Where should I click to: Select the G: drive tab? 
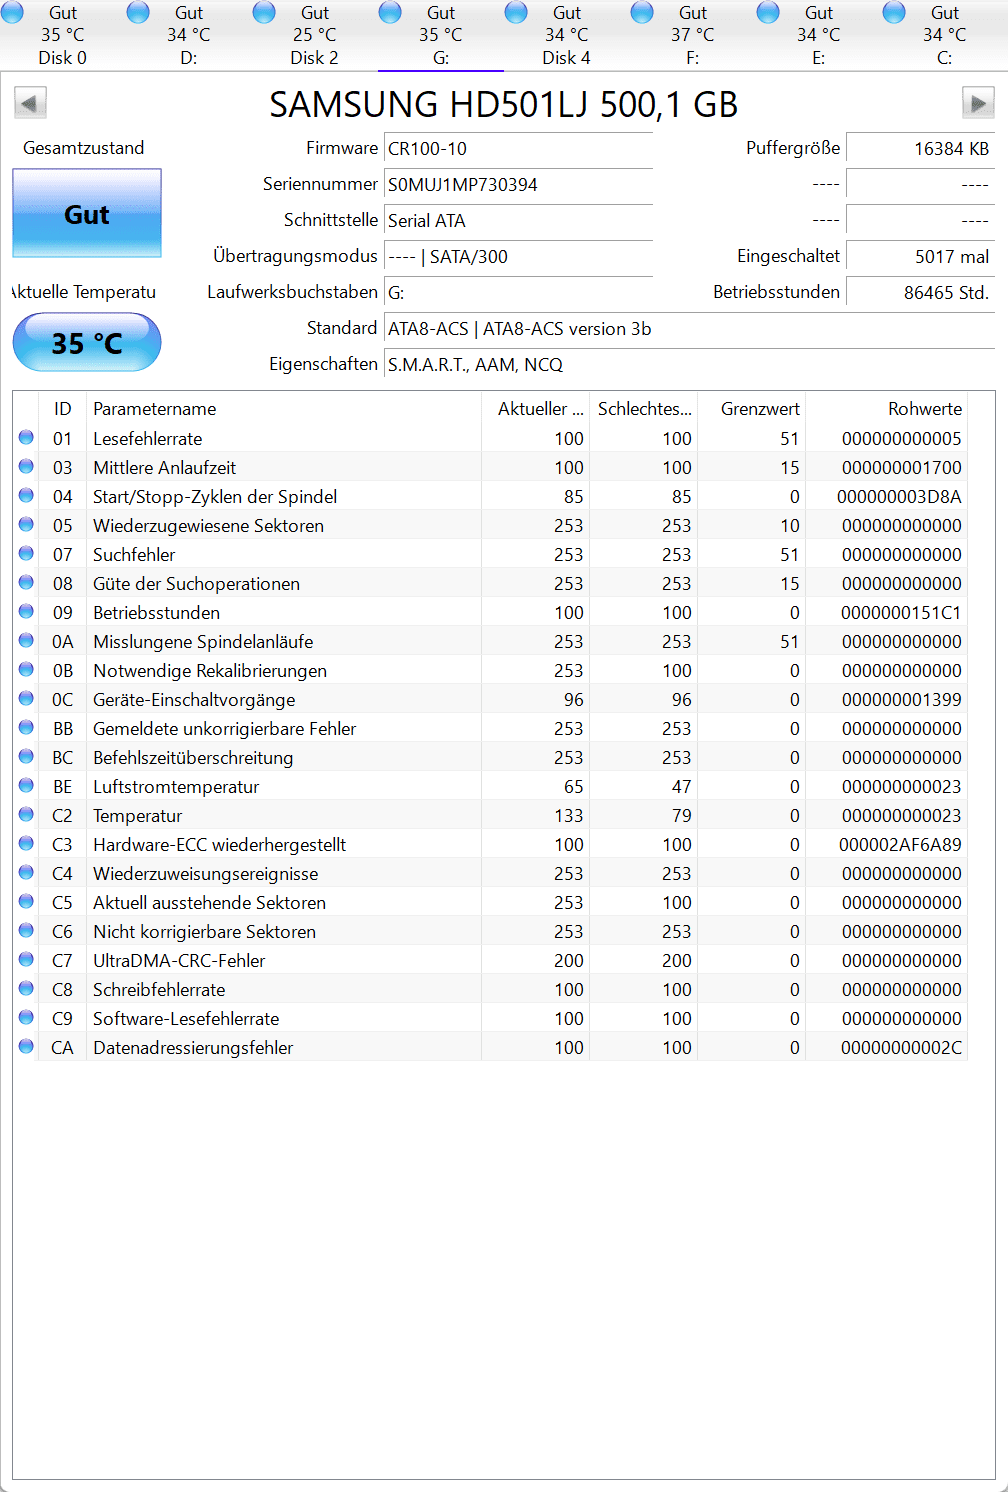tap(441, 35)
